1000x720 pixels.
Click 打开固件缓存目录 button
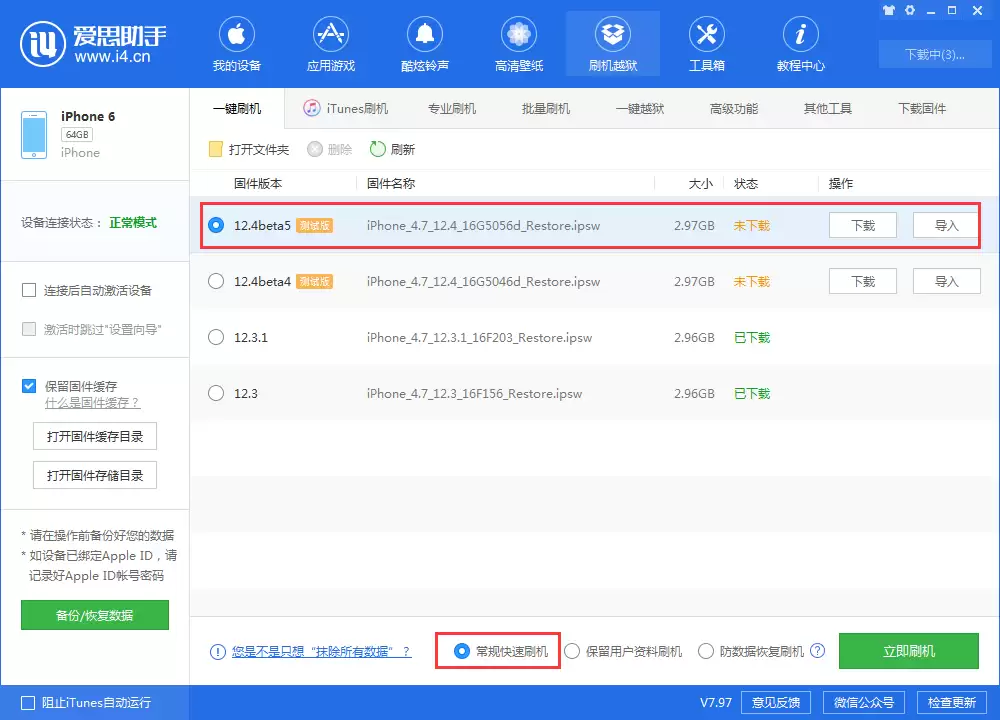click(x=95, y=436)
